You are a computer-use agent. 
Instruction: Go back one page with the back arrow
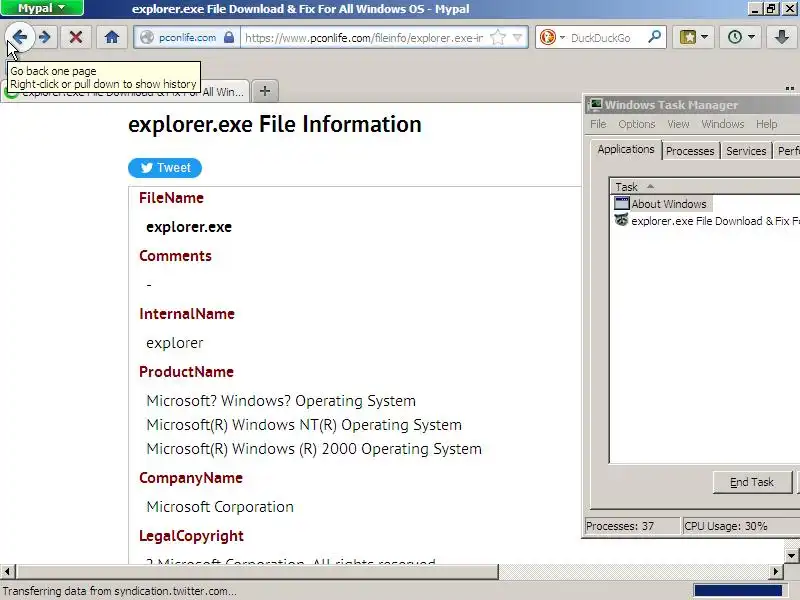point(20,37)
